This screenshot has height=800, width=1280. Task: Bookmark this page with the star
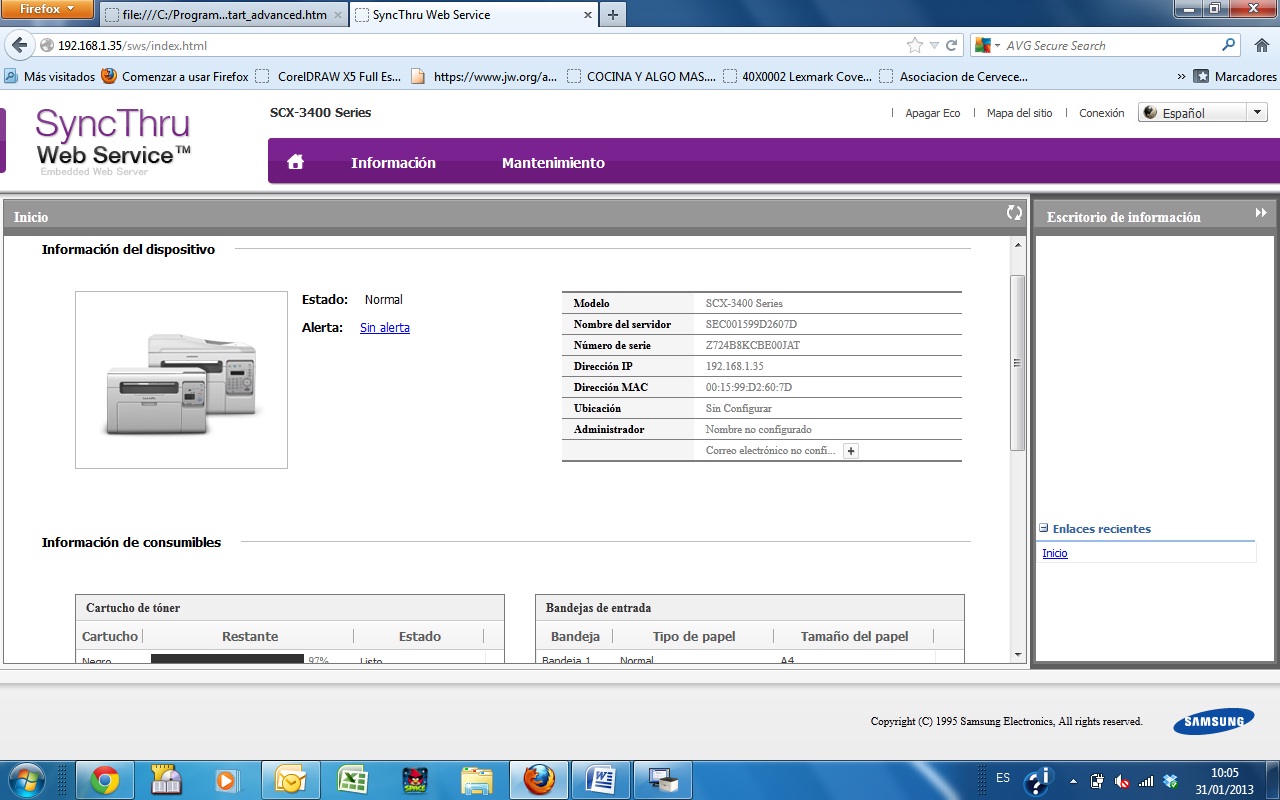pyautogui.click(x=914, y=46)
